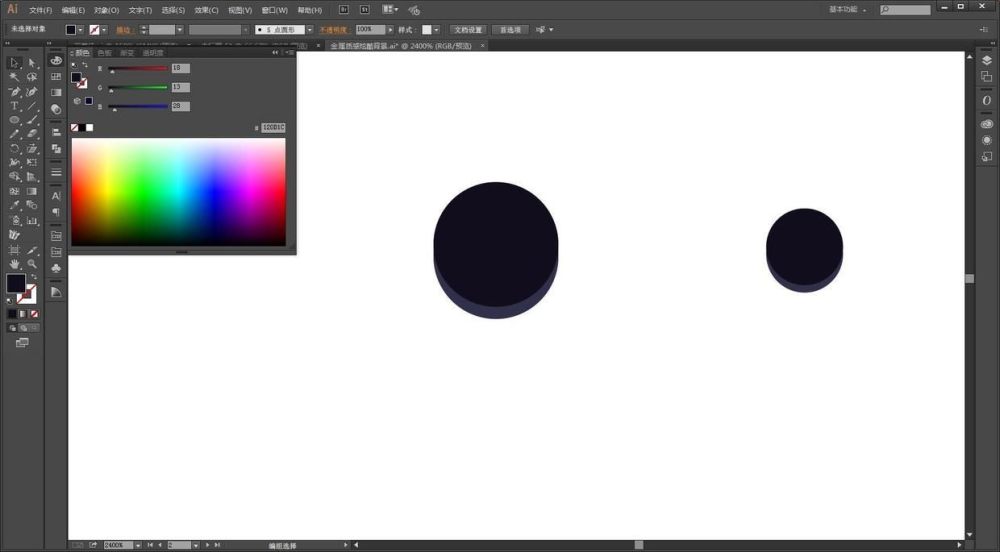Select the Eyedropper tool
Screen dimensions: 1000x552
15,205
